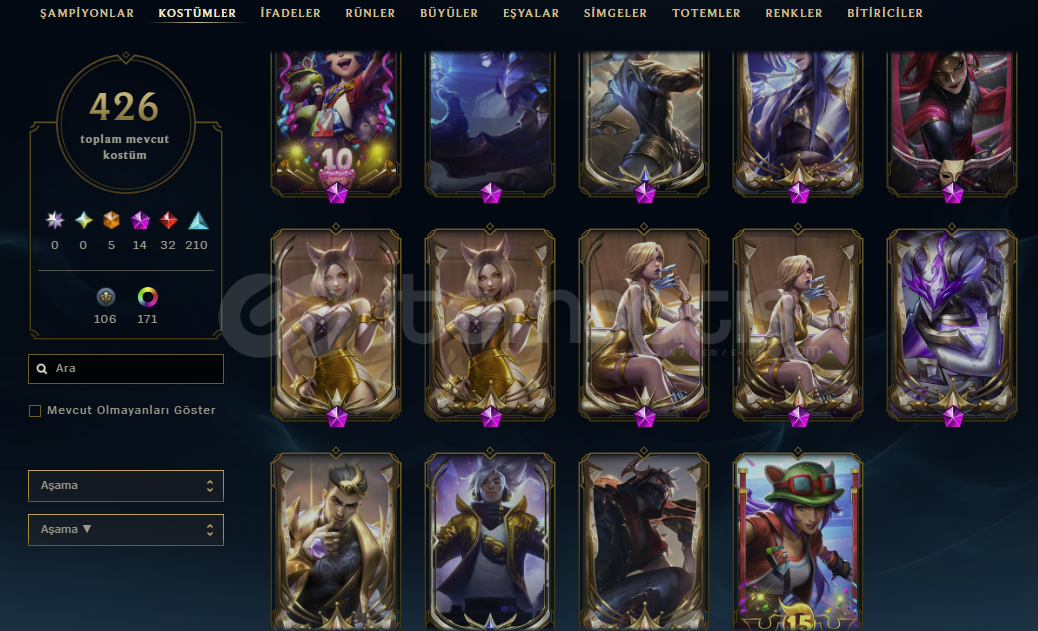Open the RÜNLER tab
This screenshot has height=631, width=1038.
coord(370,13)
